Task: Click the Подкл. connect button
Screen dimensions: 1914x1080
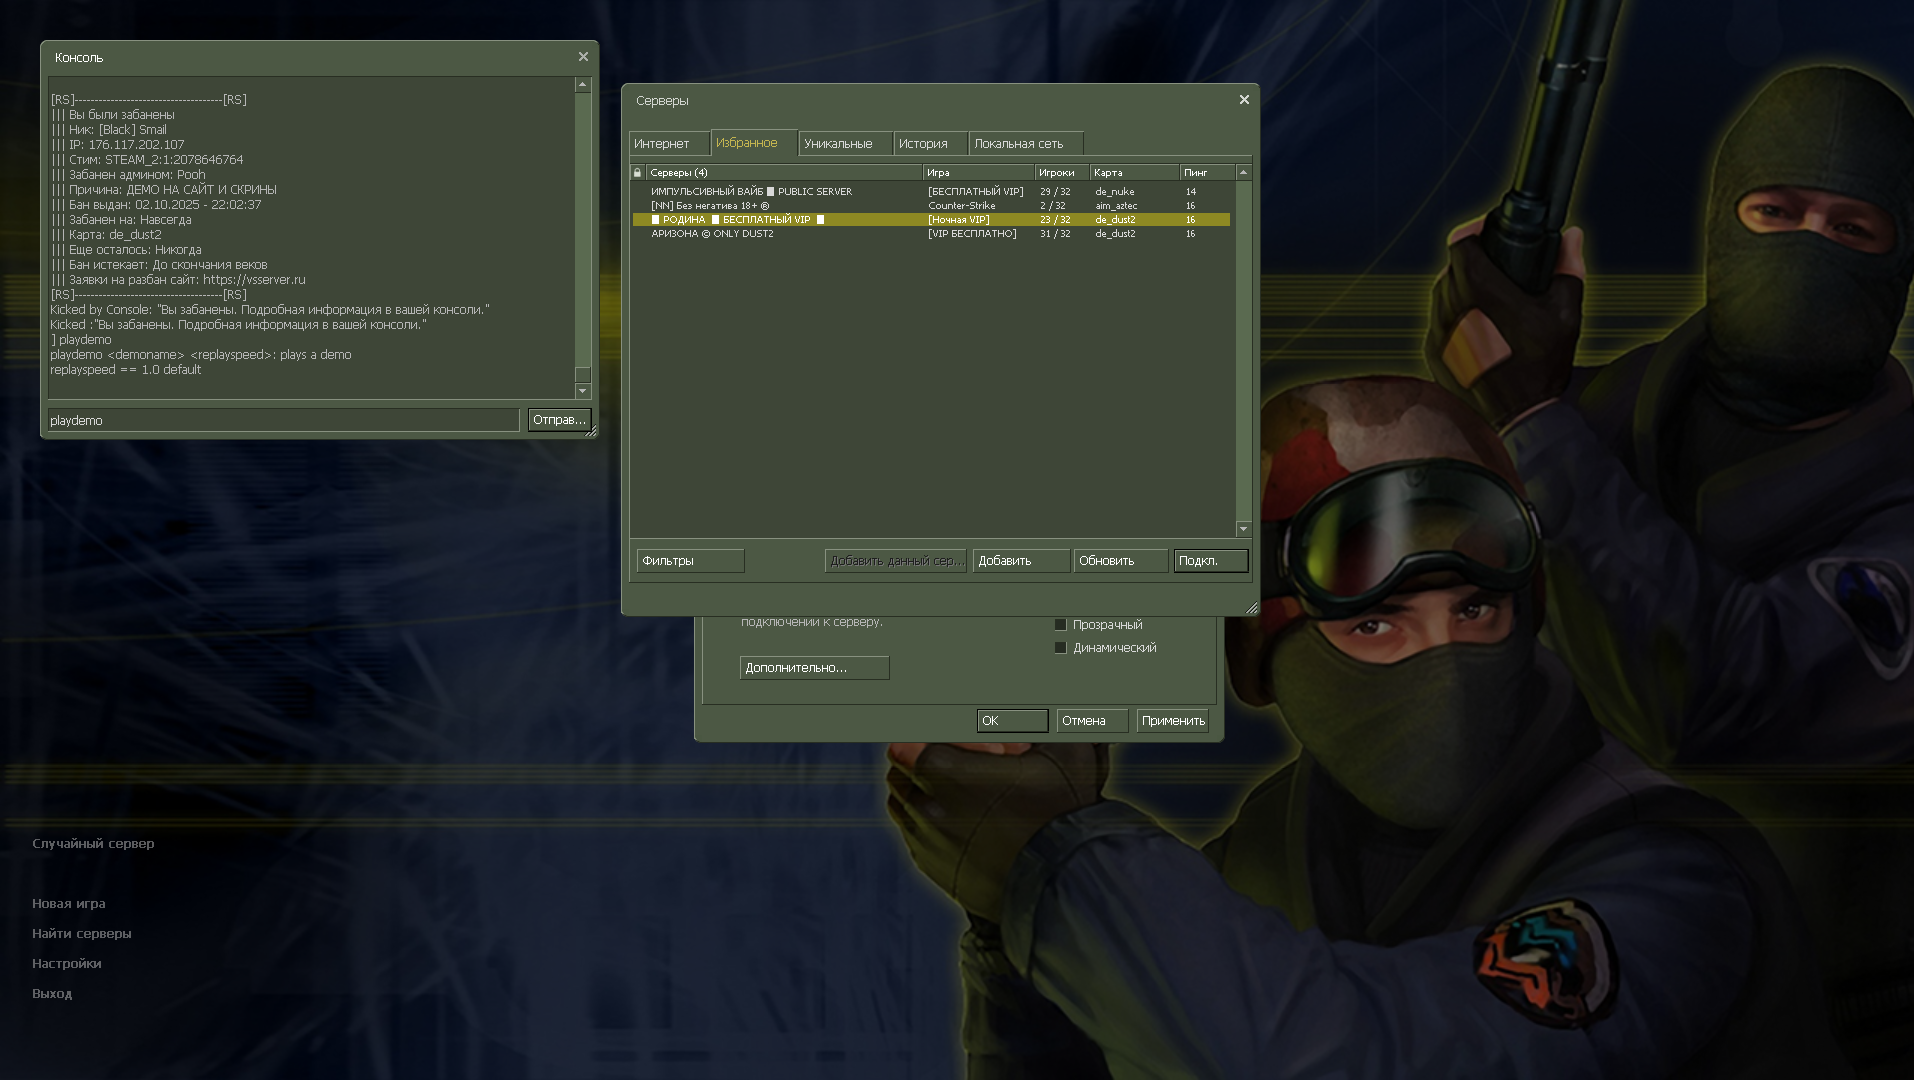Action: pyautogui.click(x=1210, y=561)
